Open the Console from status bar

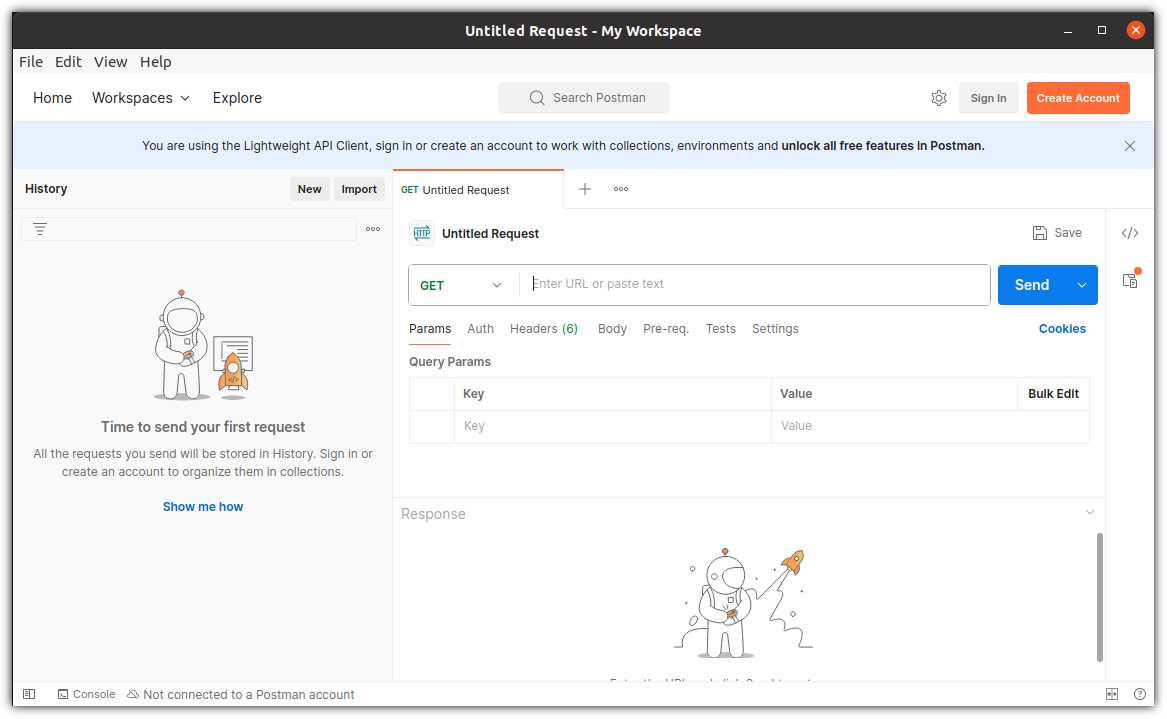click(86, 694)
